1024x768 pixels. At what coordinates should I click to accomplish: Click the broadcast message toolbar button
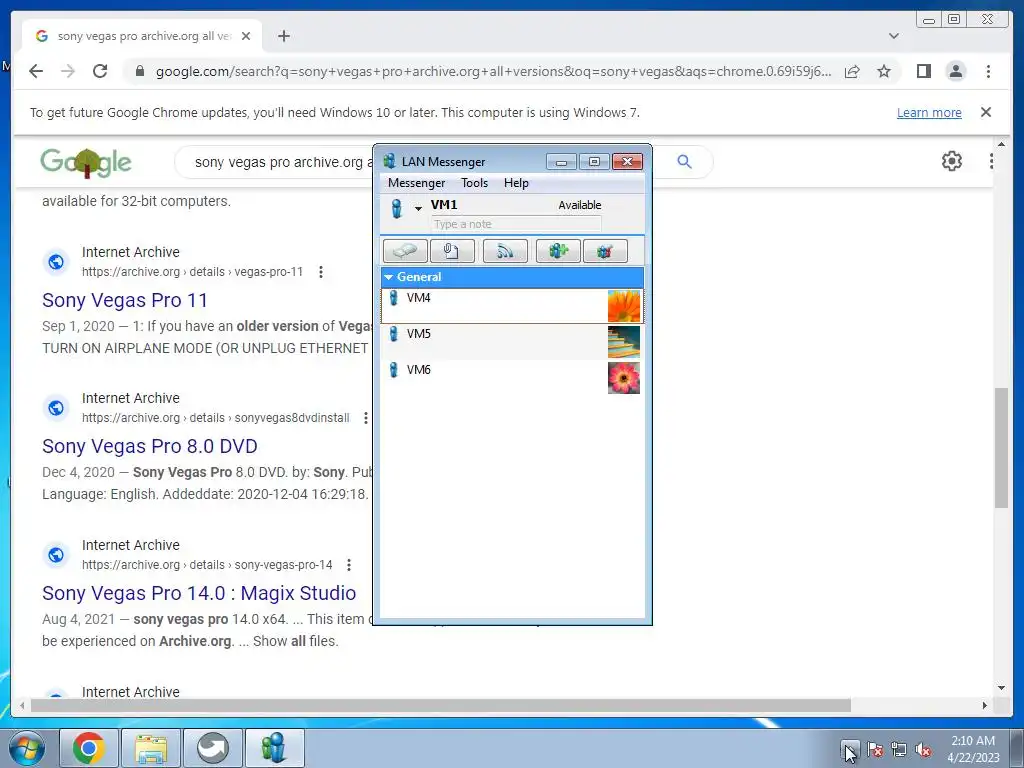(x=505, y=251)
